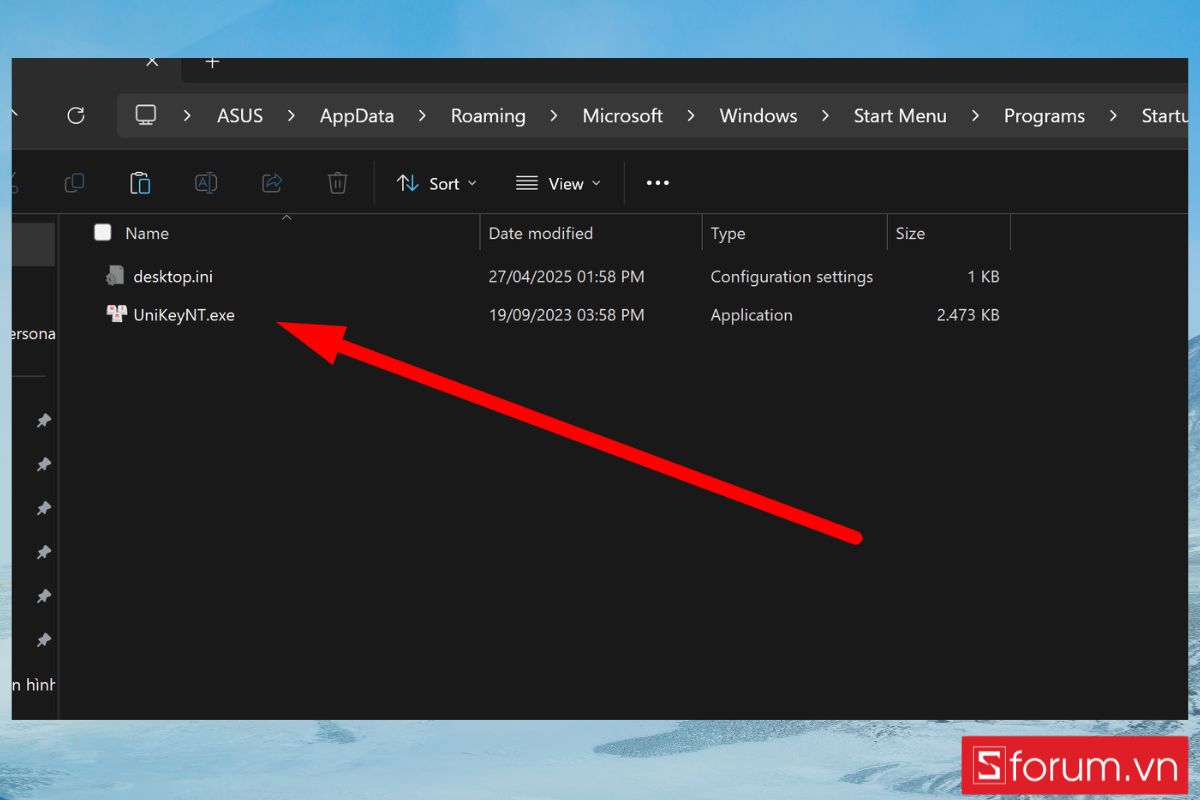Click the Application type cell

click(x=751, y=314)
